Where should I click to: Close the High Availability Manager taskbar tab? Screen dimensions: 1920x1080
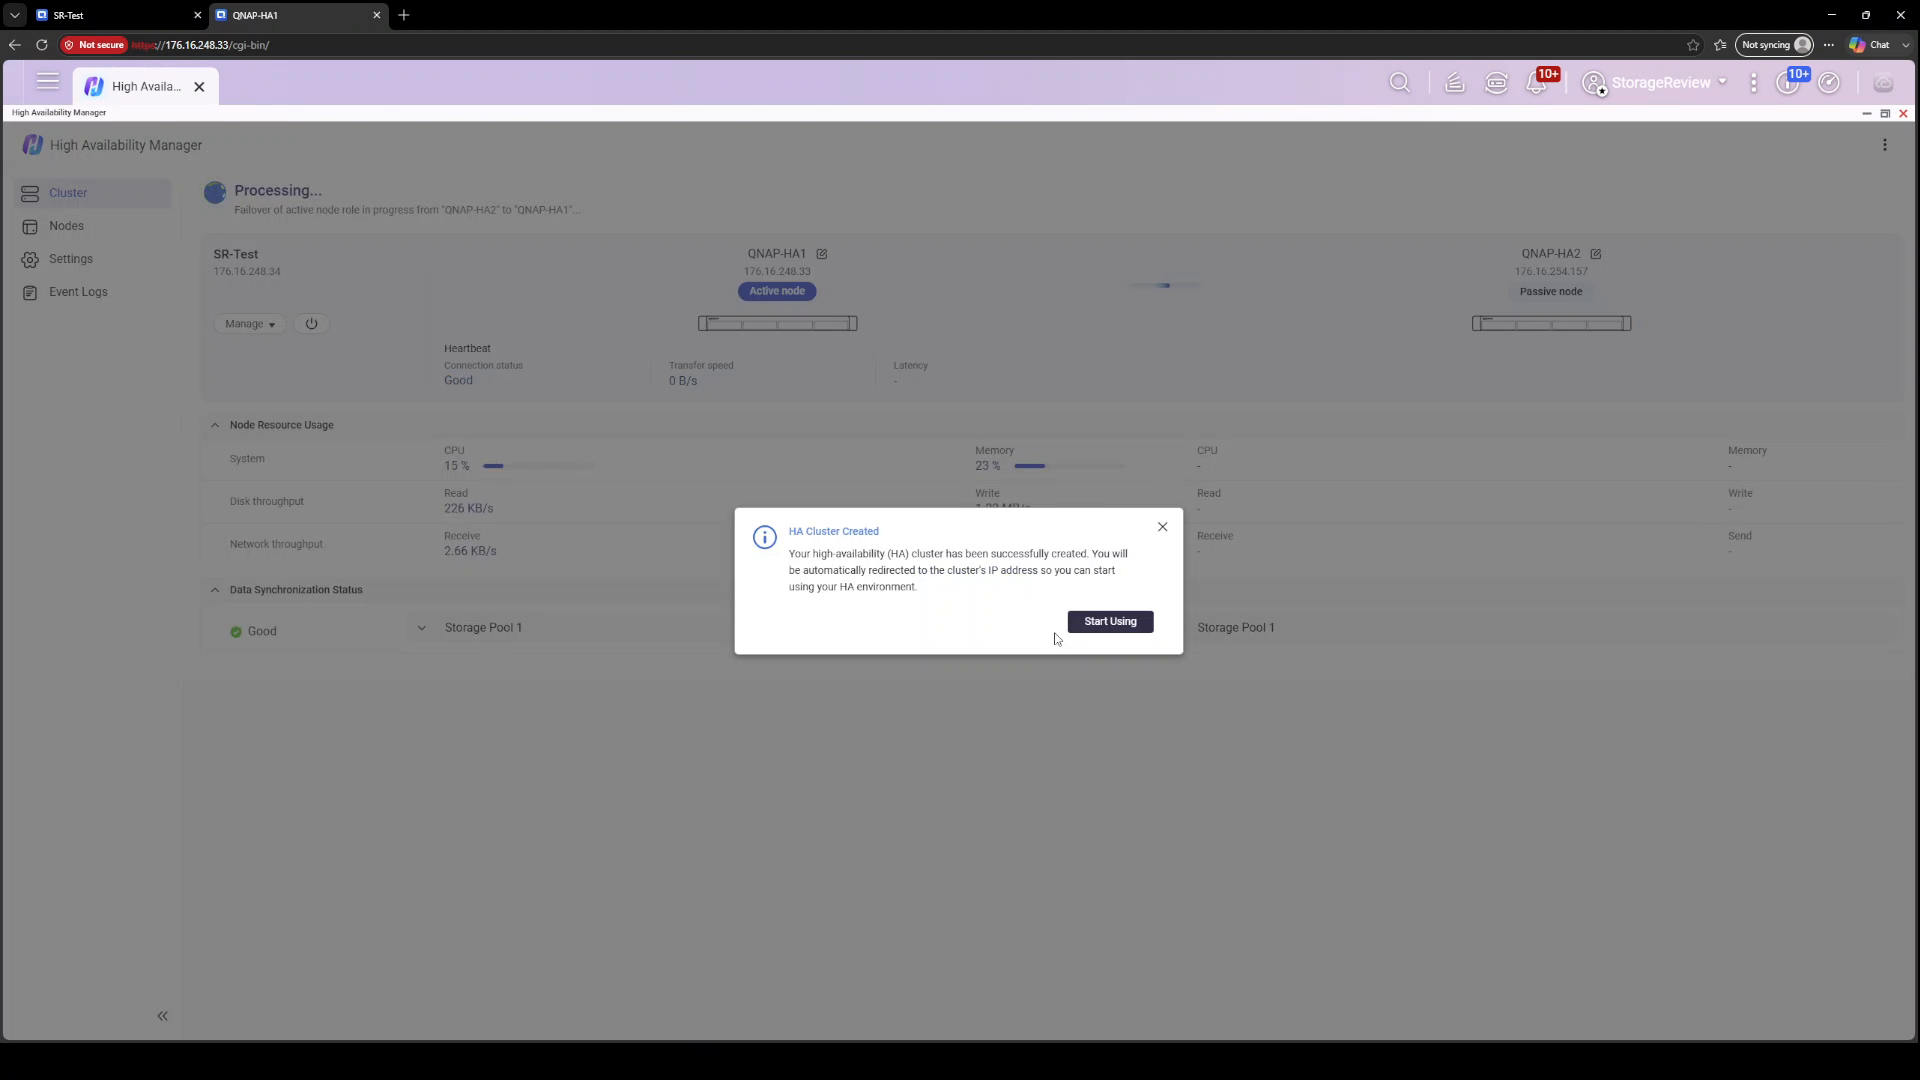199,87
